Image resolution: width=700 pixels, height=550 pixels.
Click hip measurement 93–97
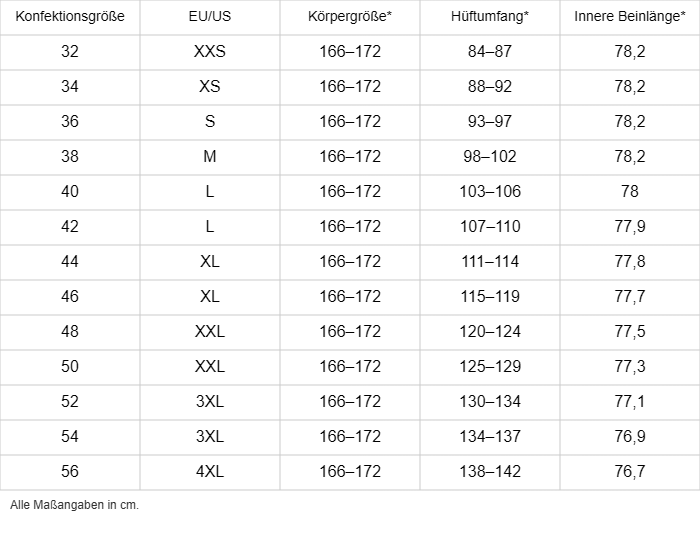point(490,122)
